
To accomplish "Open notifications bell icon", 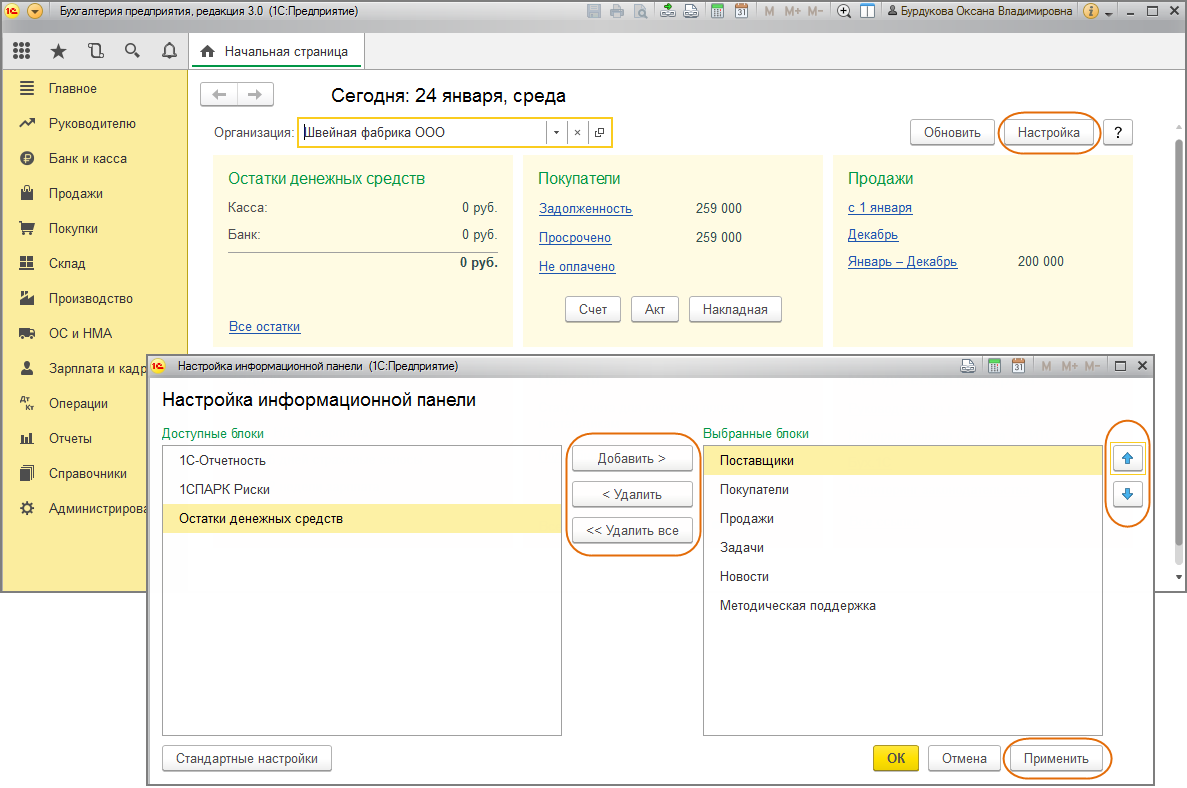I will [168, 51].
